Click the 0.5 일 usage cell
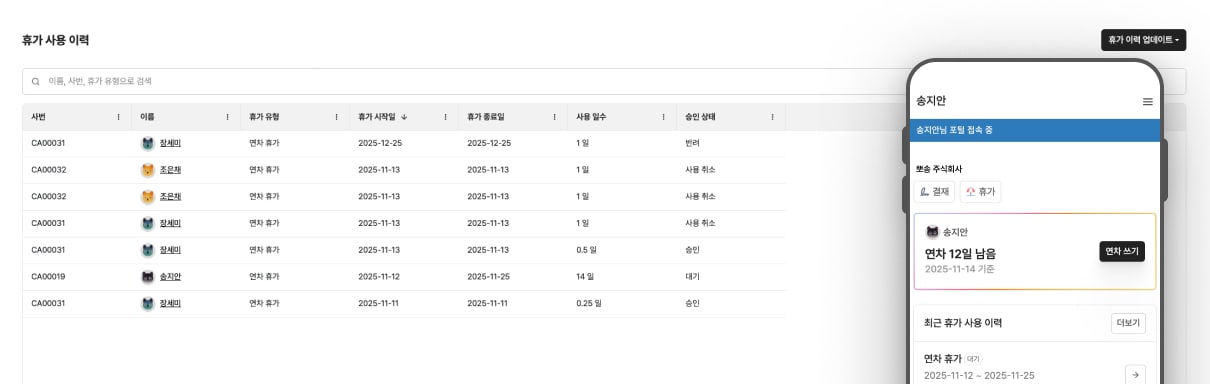The height and width of the screenshot is (384, 1210). click(587, 250)
